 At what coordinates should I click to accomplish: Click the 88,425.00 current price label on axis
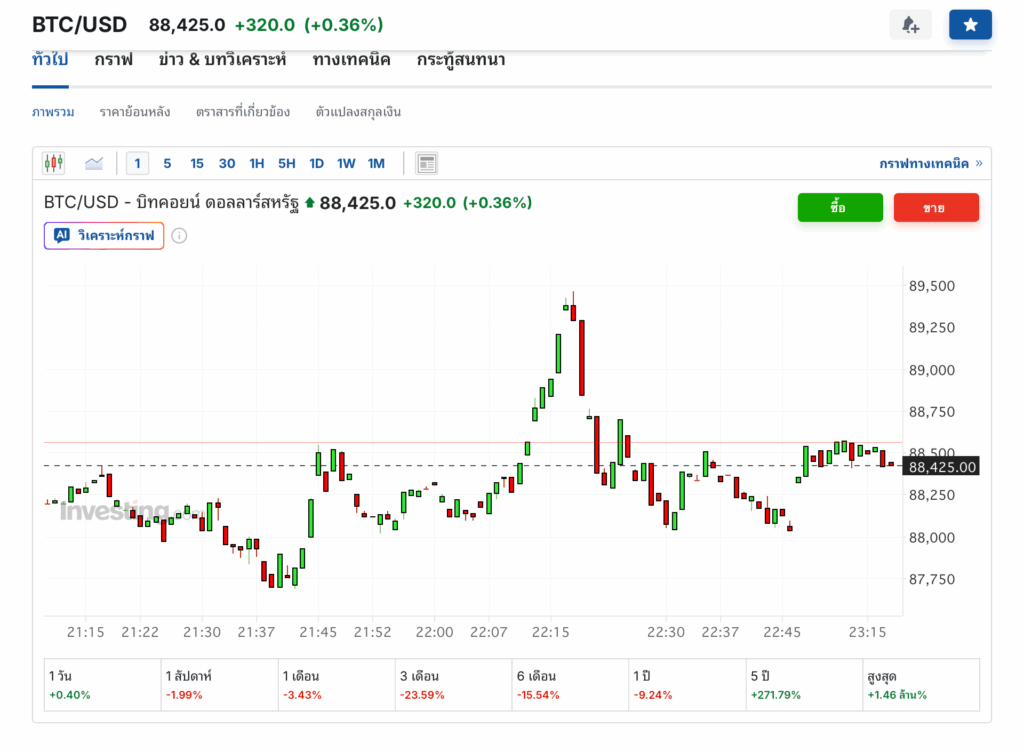941,467
